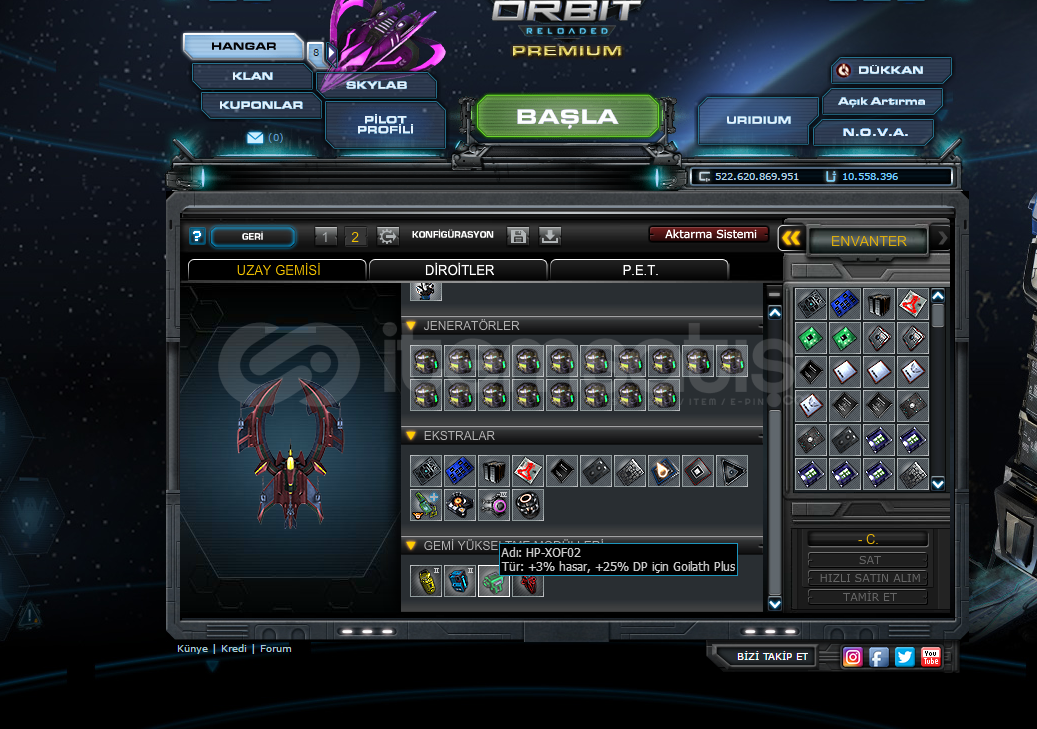Click the yellow double-chevron beside ENVANTER
The height and width of the screenshot is (729, 1037).
coord(792,238)
